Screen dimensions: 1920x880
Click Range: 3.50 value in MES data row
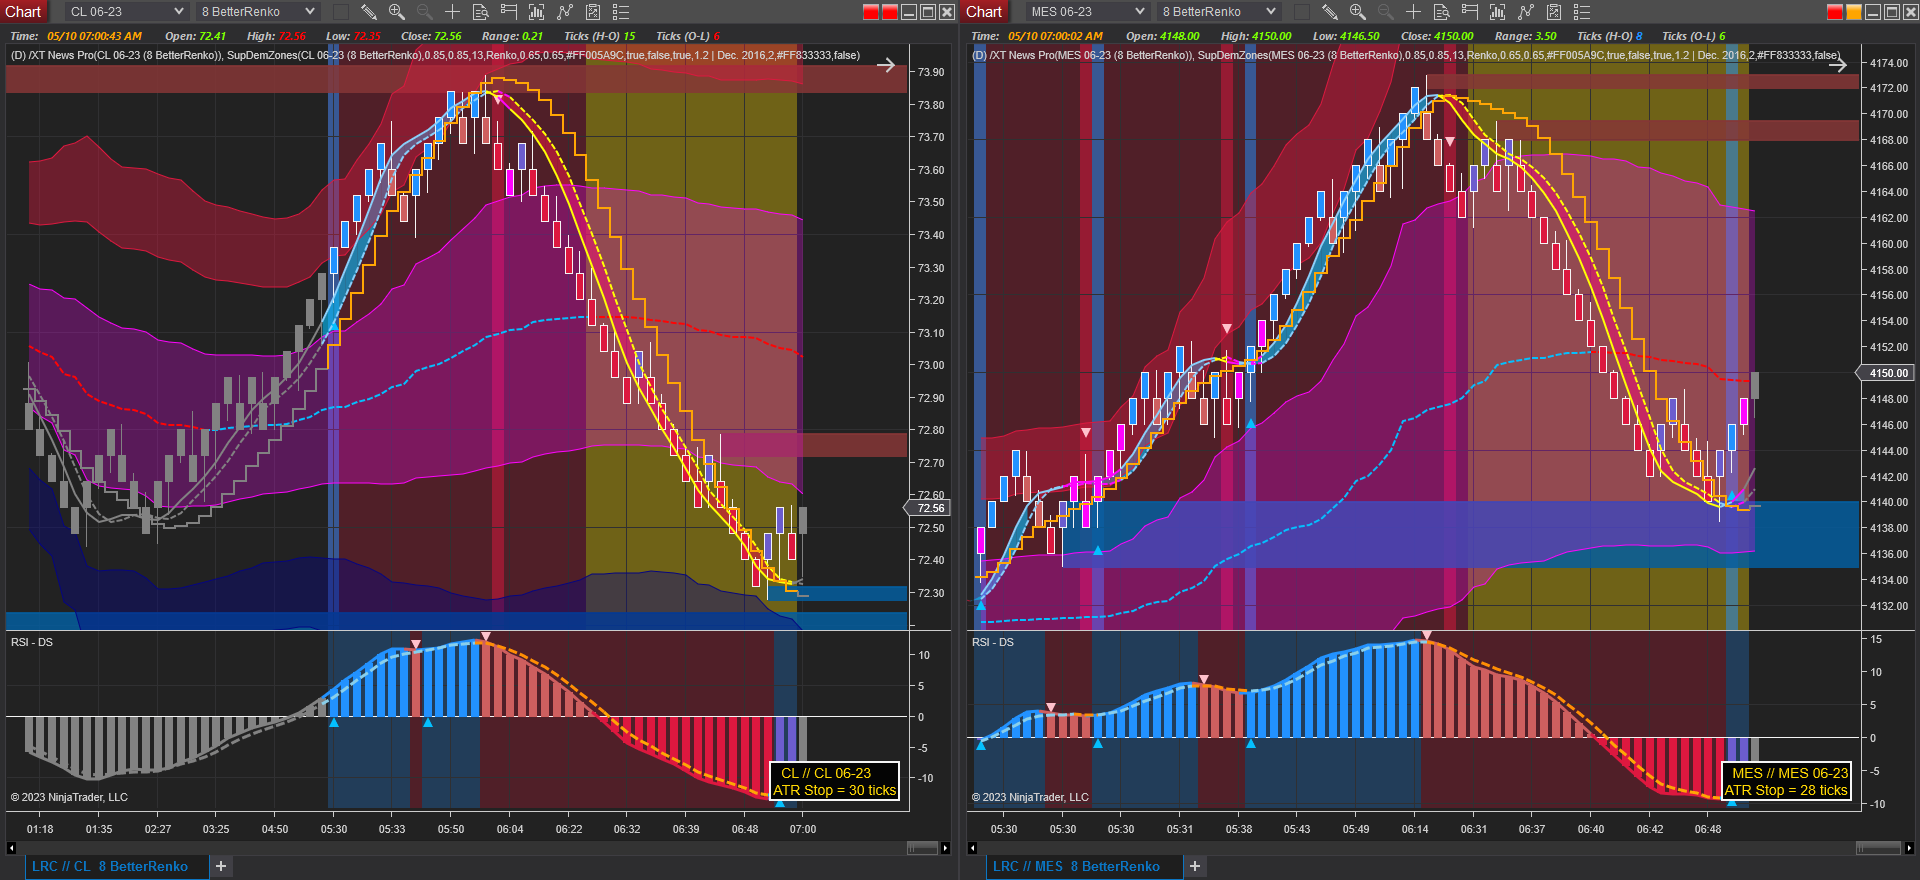(1526, 36)
